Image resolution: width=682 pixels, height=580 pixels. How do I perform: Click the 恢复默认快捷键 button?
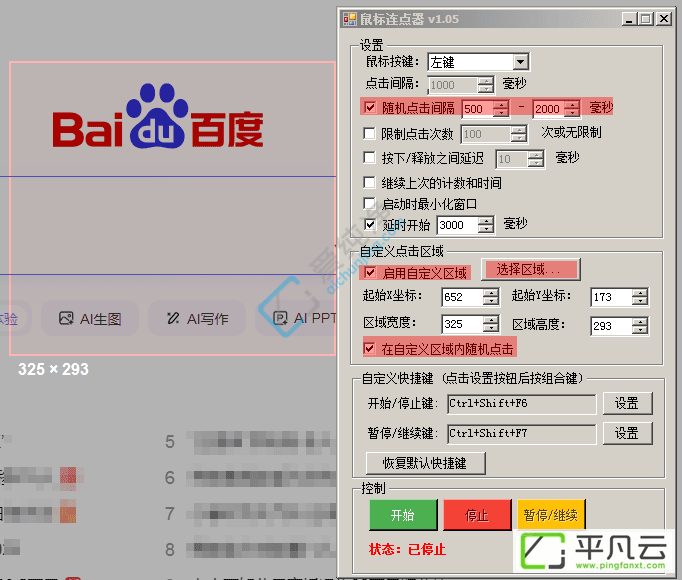pos(425,463)
